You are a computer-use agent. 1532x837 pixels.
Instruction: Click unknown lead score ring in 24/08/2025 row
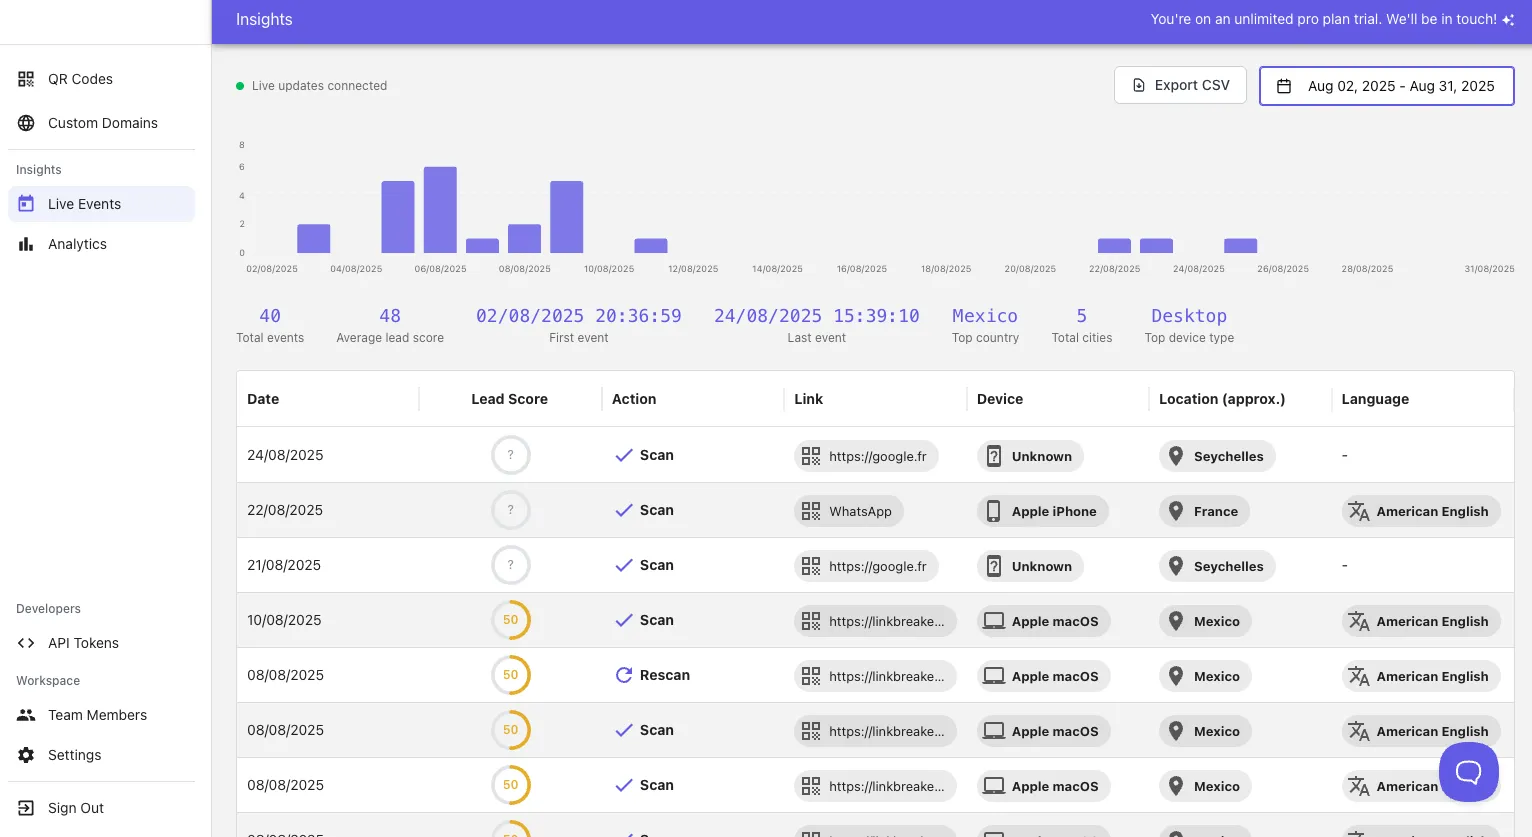click(510, 455)
